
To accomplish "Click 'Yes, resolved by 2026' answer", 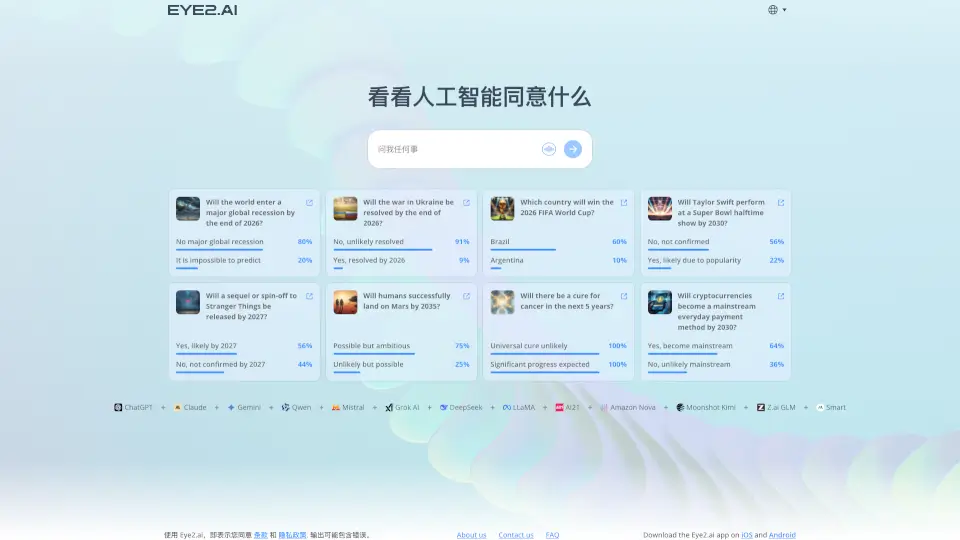I will [401, 261].
